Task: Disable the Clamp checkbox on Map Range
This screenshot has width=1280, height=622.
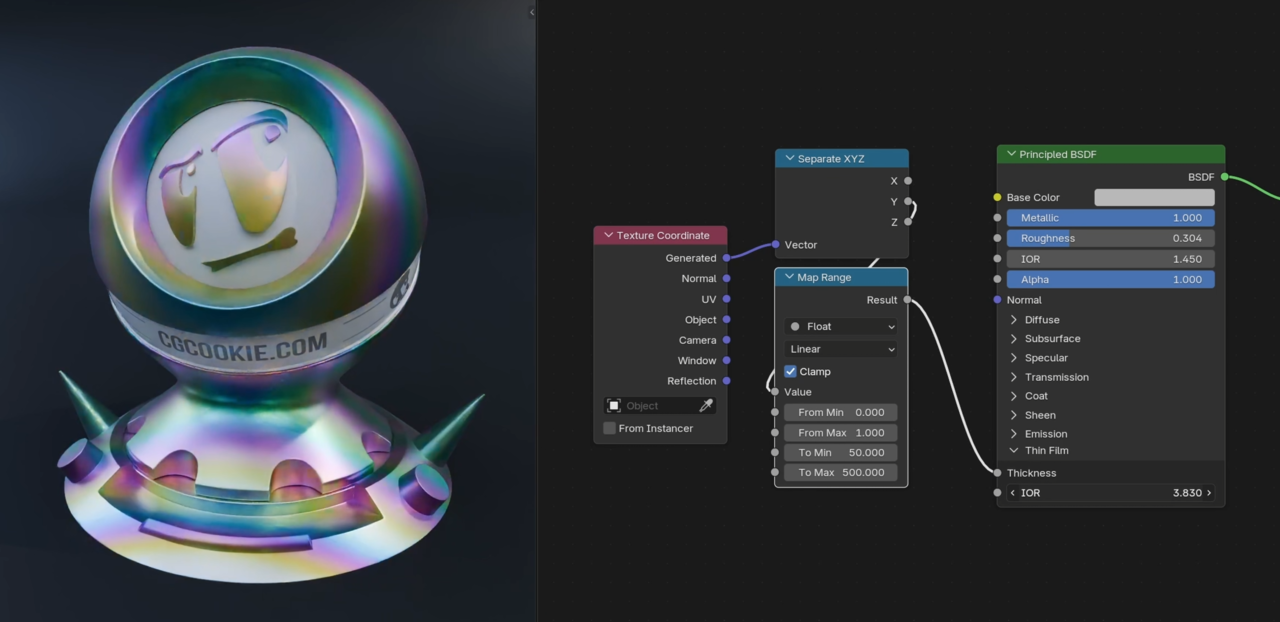Action: point(790,371)
